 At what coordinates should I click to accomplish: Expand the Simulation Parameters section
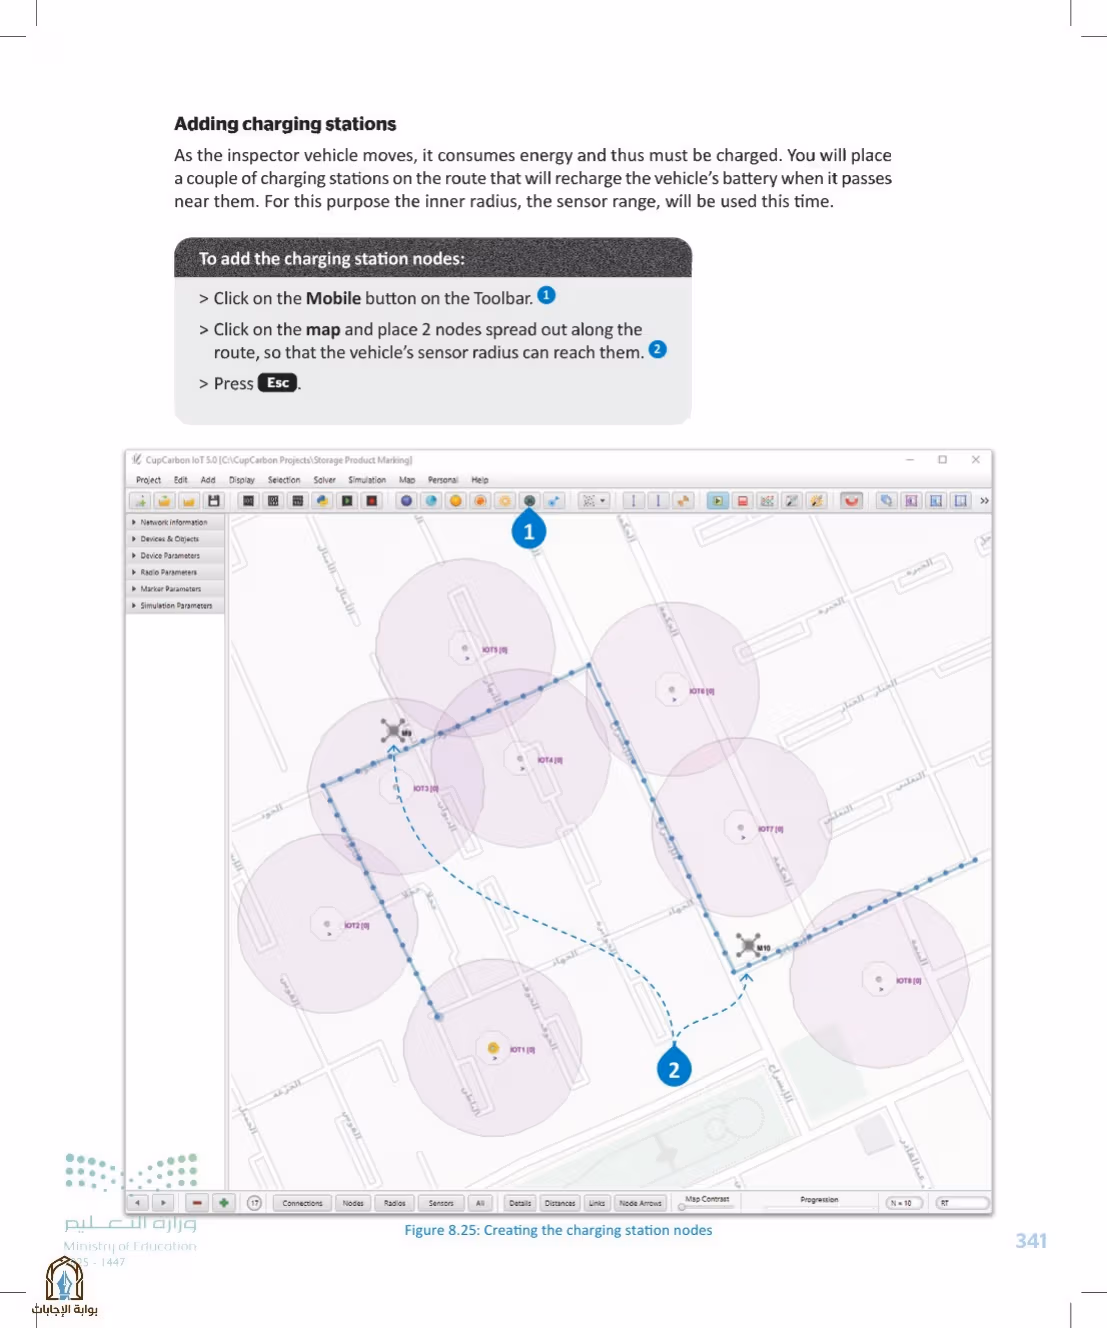click(x=175, y=605)
